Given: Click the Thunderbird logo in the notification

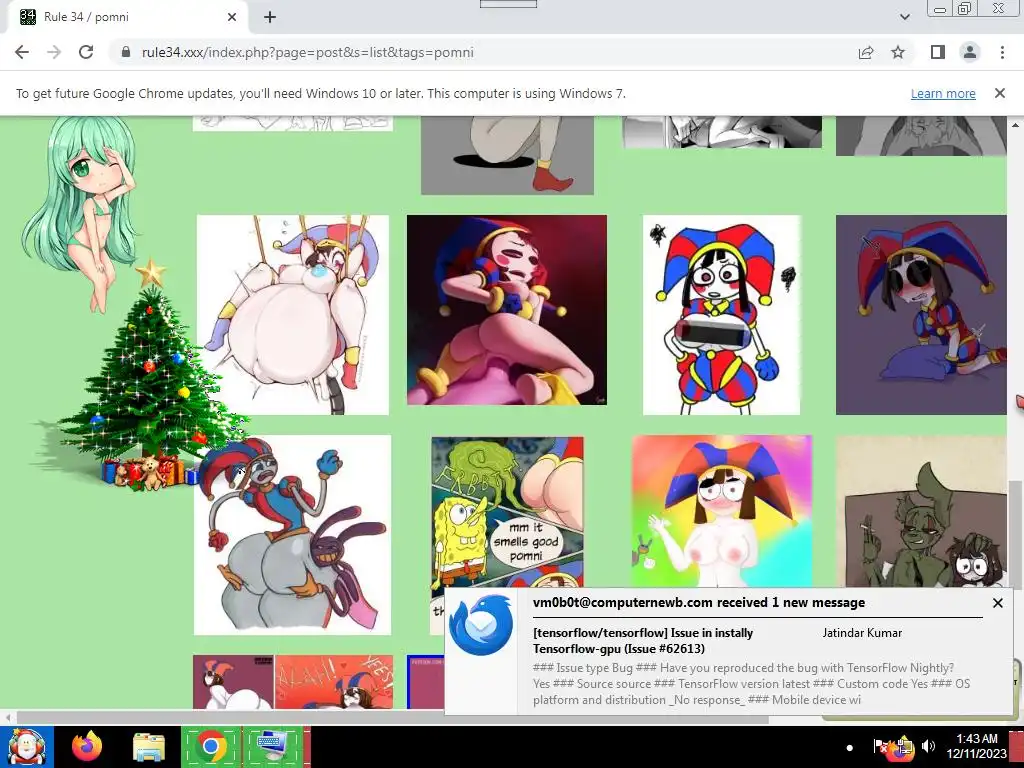Looking at the screenshot, I should click(481, 624).
